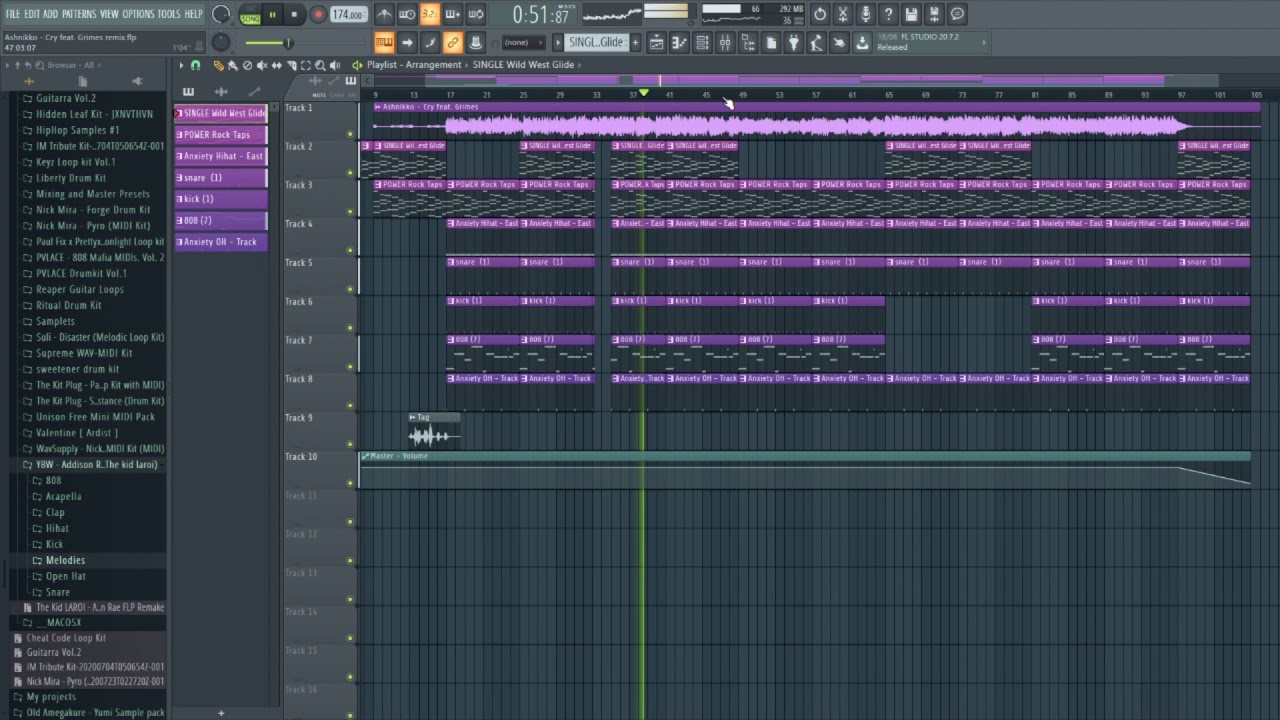
Task: Toggle the playlist snap magnet
Action: coord(196,65)
